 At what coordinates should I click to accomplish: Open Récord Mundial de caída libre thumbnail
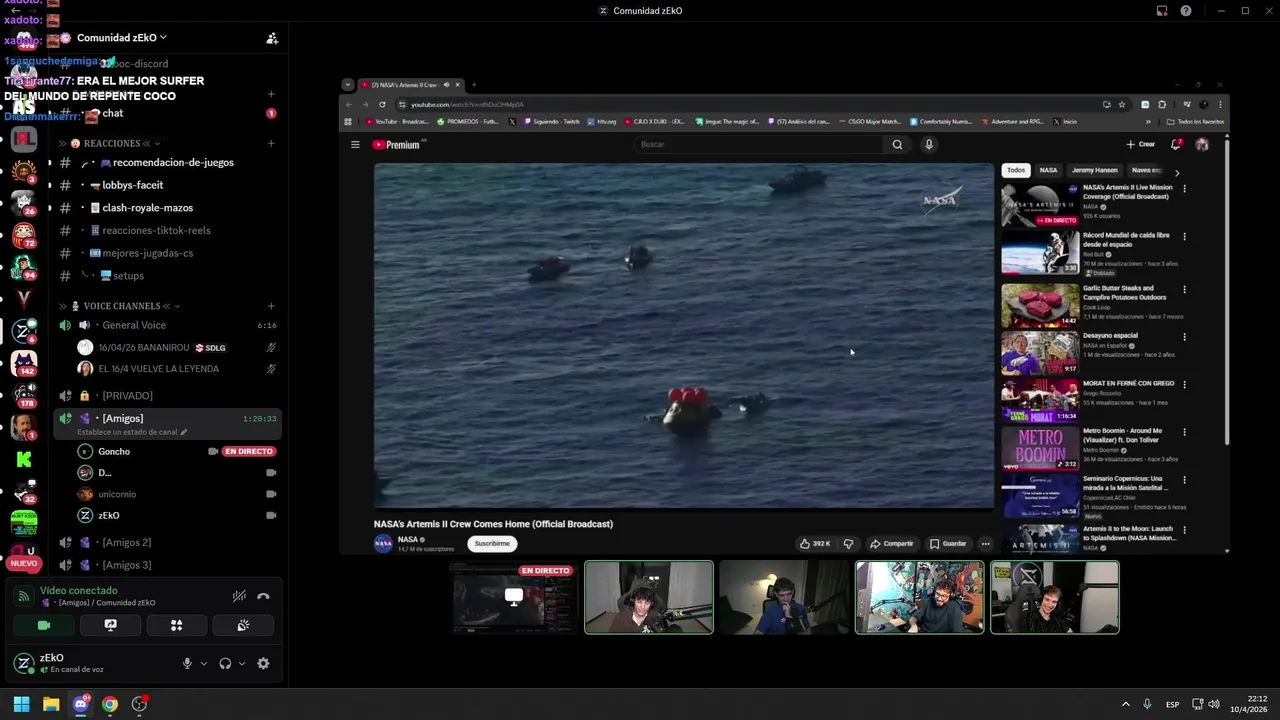click(1040, 253)
